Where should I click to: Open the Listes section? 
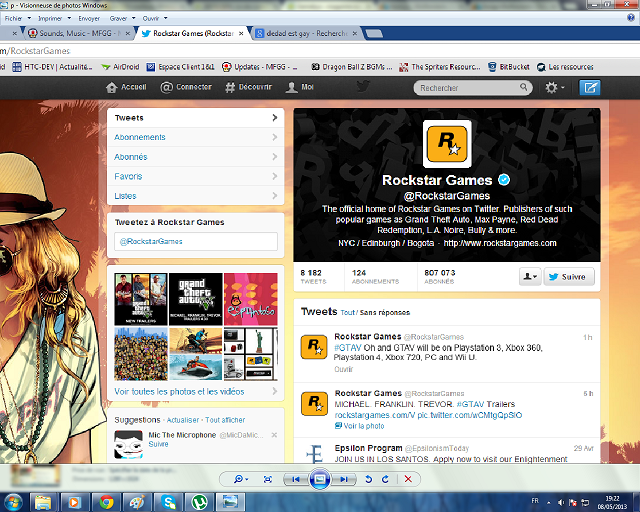(196, 196)
